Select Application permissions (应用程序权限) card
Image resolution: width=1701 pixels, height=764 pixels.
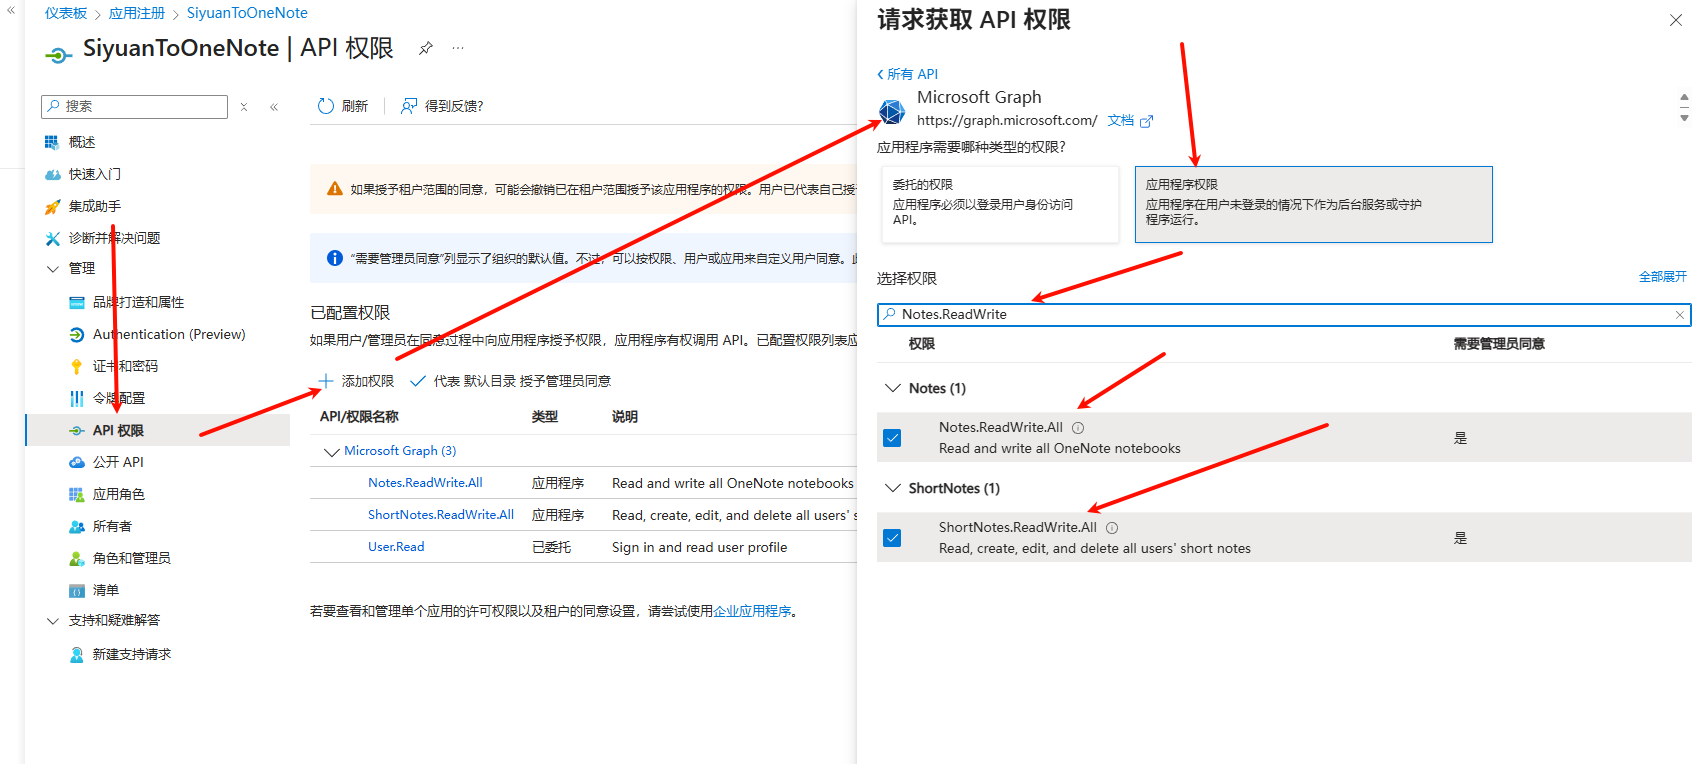[x=1314, y=204]
